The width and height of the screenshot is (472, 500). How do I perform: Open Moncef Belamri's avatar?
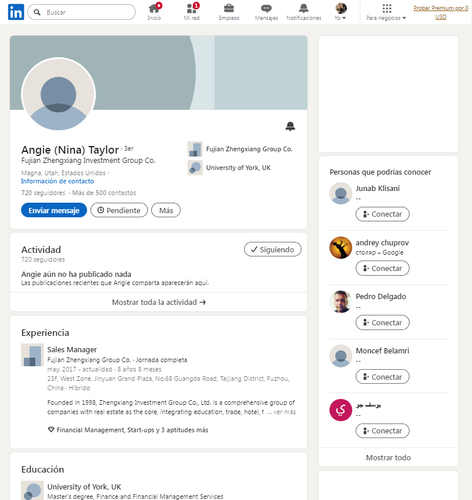341,356
